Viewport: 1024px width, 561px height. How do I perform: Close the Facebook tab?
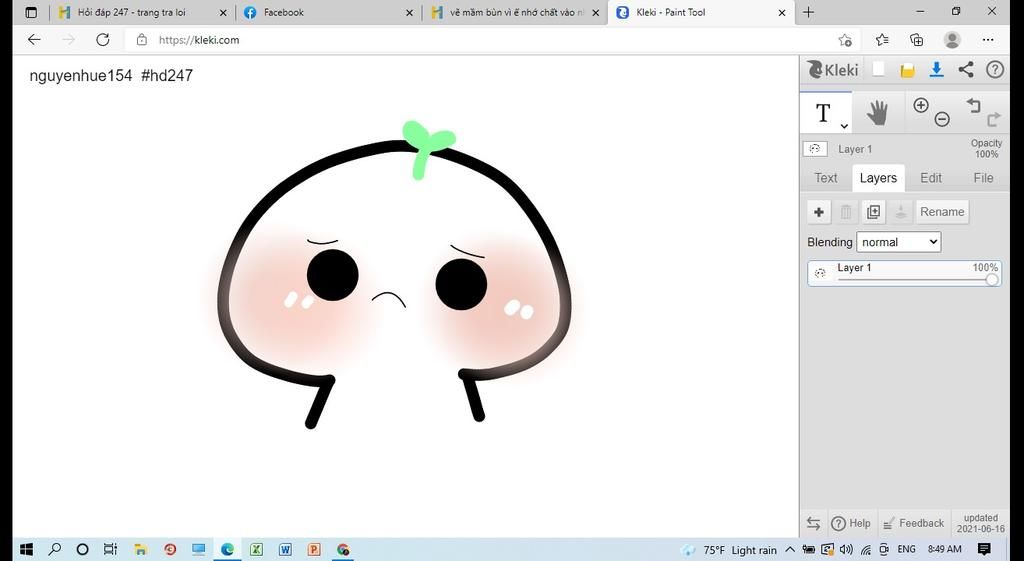(409, 12)
